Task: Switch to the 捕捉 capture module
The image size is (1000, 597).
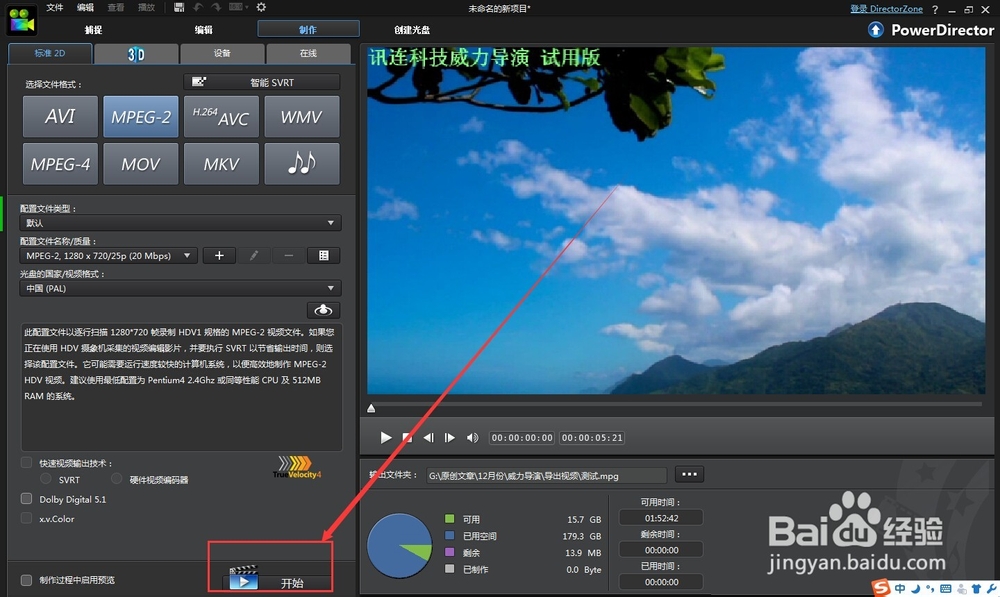Action: 94,30
